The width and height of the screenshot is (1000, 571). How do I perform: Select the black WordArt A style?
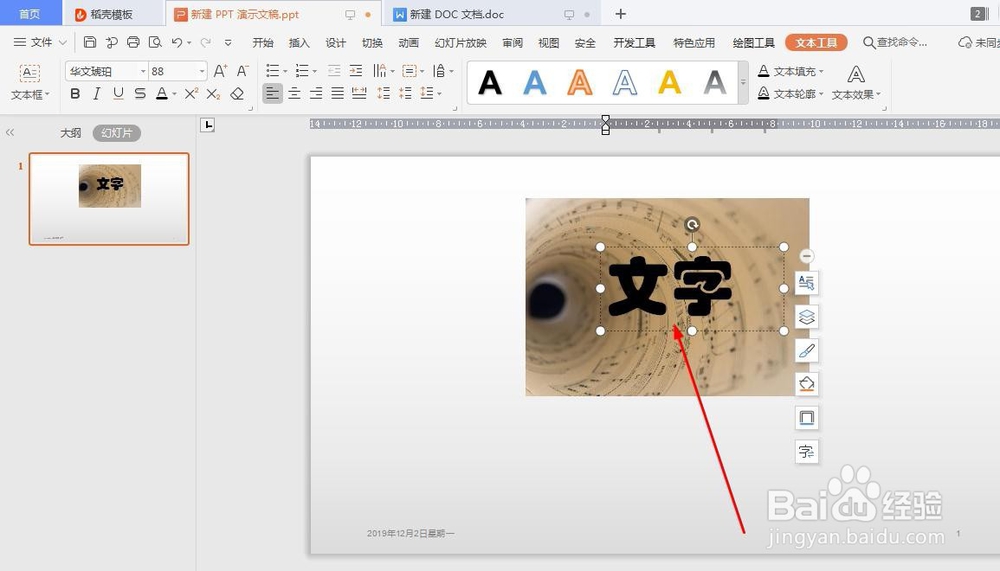click(490, 82)
